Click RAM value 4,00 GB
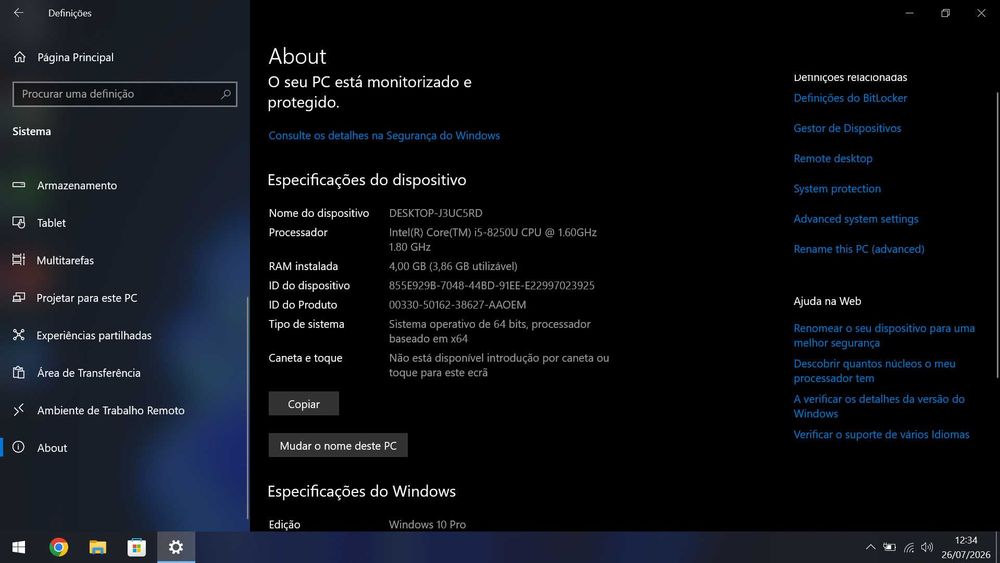1000x563 pixels. click(x=453, y=266)
